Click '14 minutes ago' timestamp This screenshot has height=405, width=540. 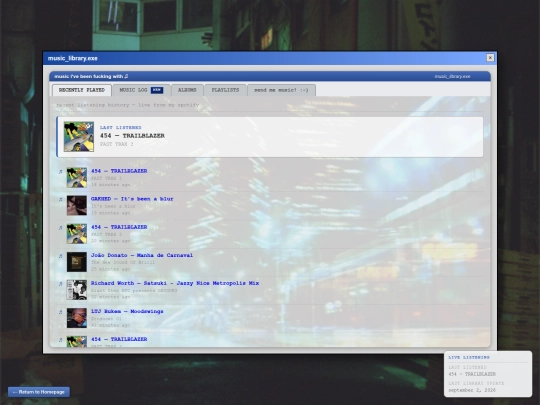pos(111,185)
